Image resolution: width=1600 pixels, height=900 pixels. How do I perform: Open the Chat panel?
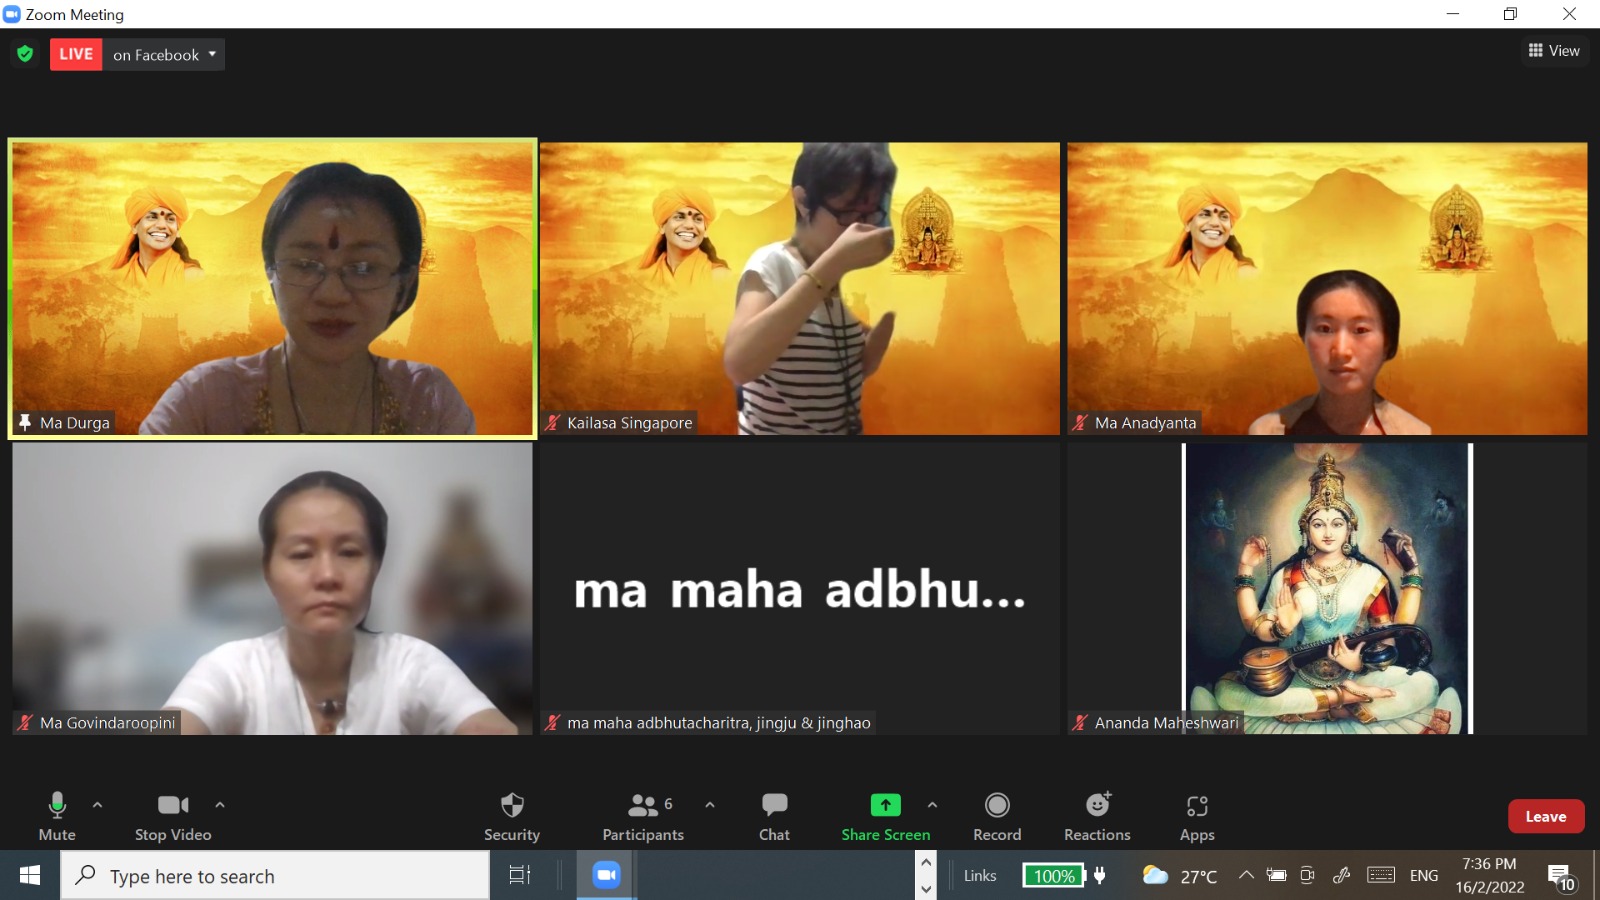[x=774, y=815]
